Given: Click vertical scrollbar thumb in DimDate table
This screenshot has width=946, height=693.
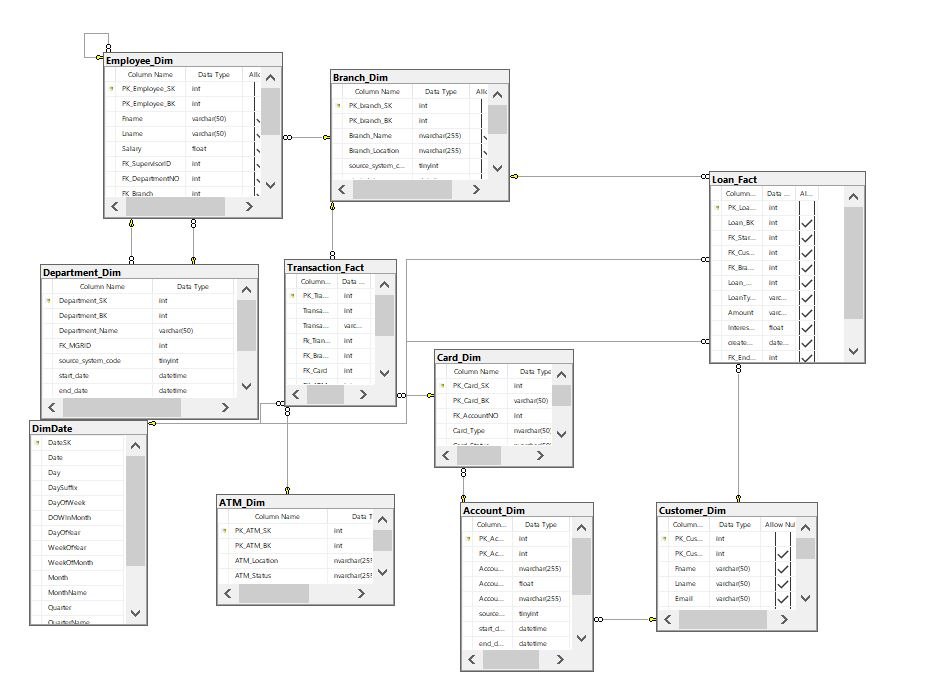Looking at the screenshot, I should tap(135, 511).
